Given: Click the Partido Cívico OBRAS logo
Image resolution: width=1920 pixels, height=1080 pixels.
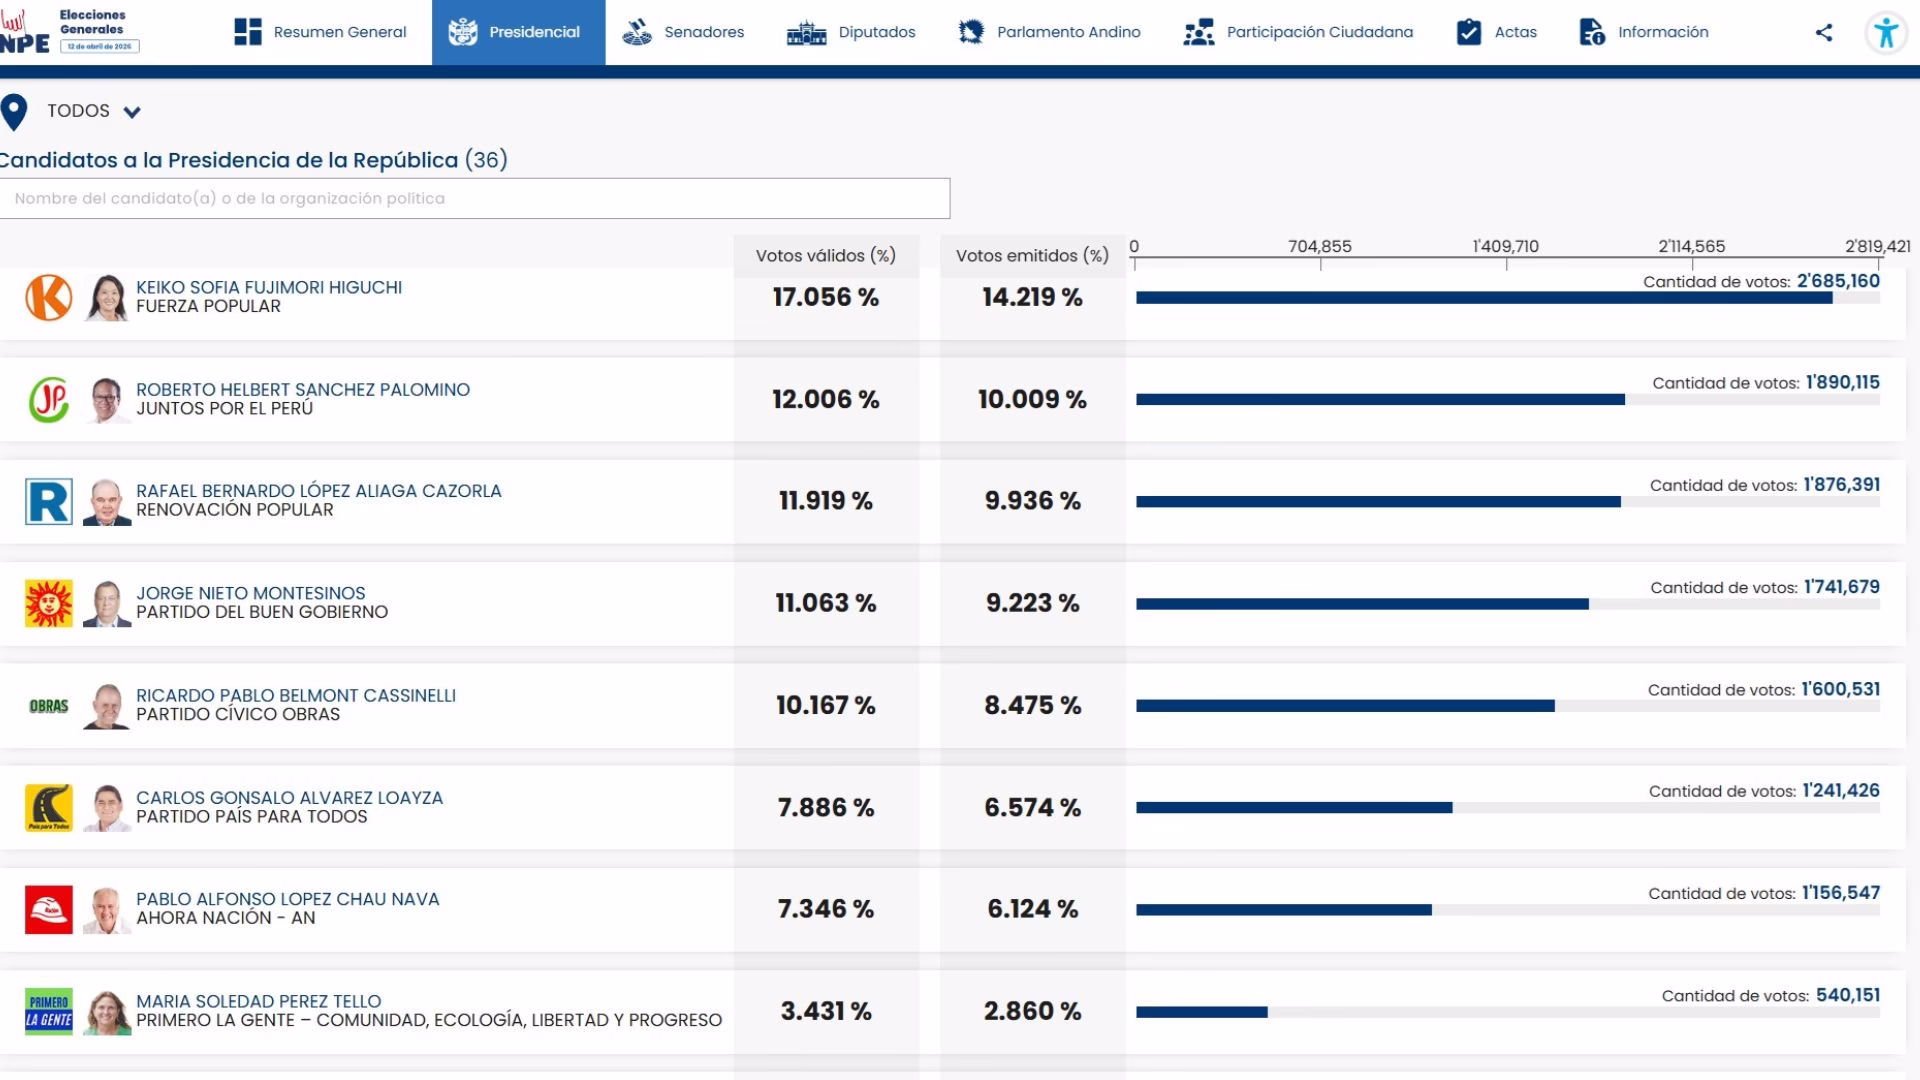Looking at the screenshot, I should coord(49,706).
